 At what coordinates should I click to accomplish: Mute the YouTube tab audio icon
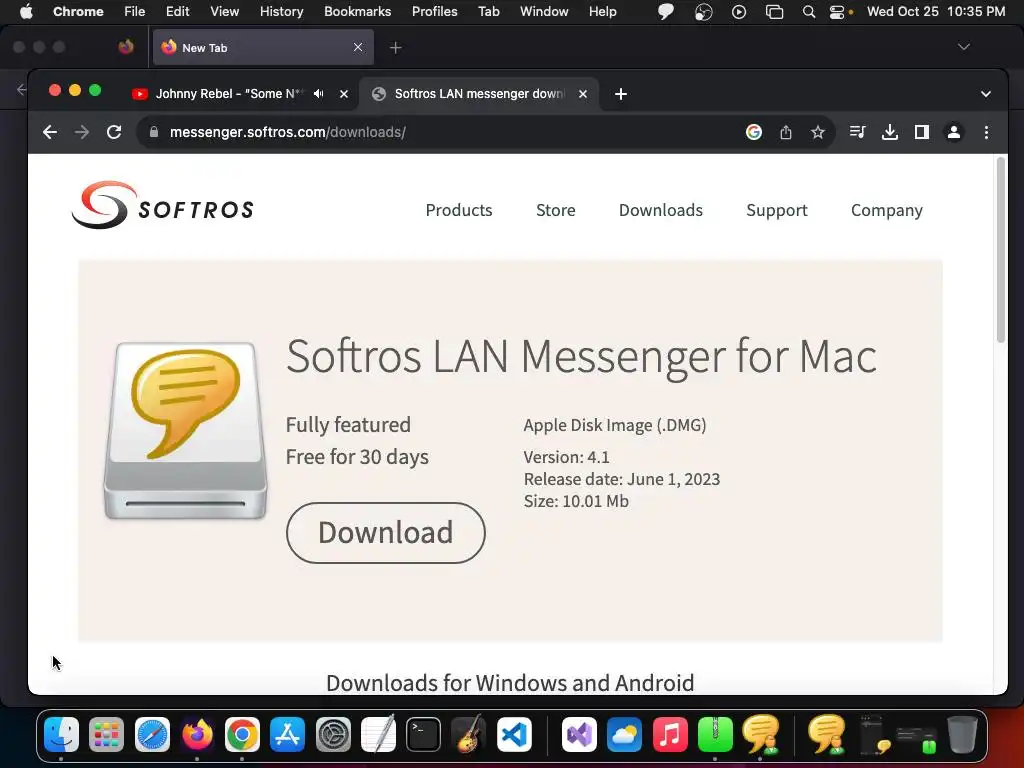coord(319,93)
